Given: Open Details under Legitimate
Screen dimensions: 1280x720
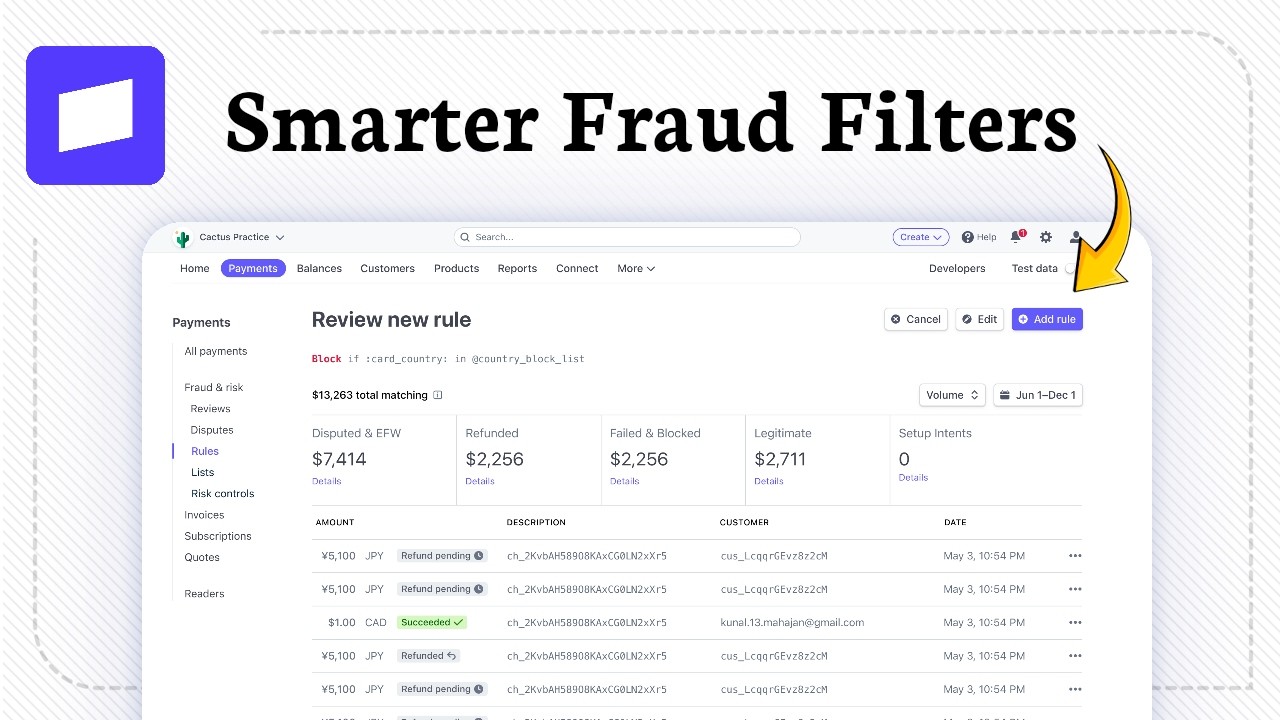Looking at the screenshot, I should 769,481.
